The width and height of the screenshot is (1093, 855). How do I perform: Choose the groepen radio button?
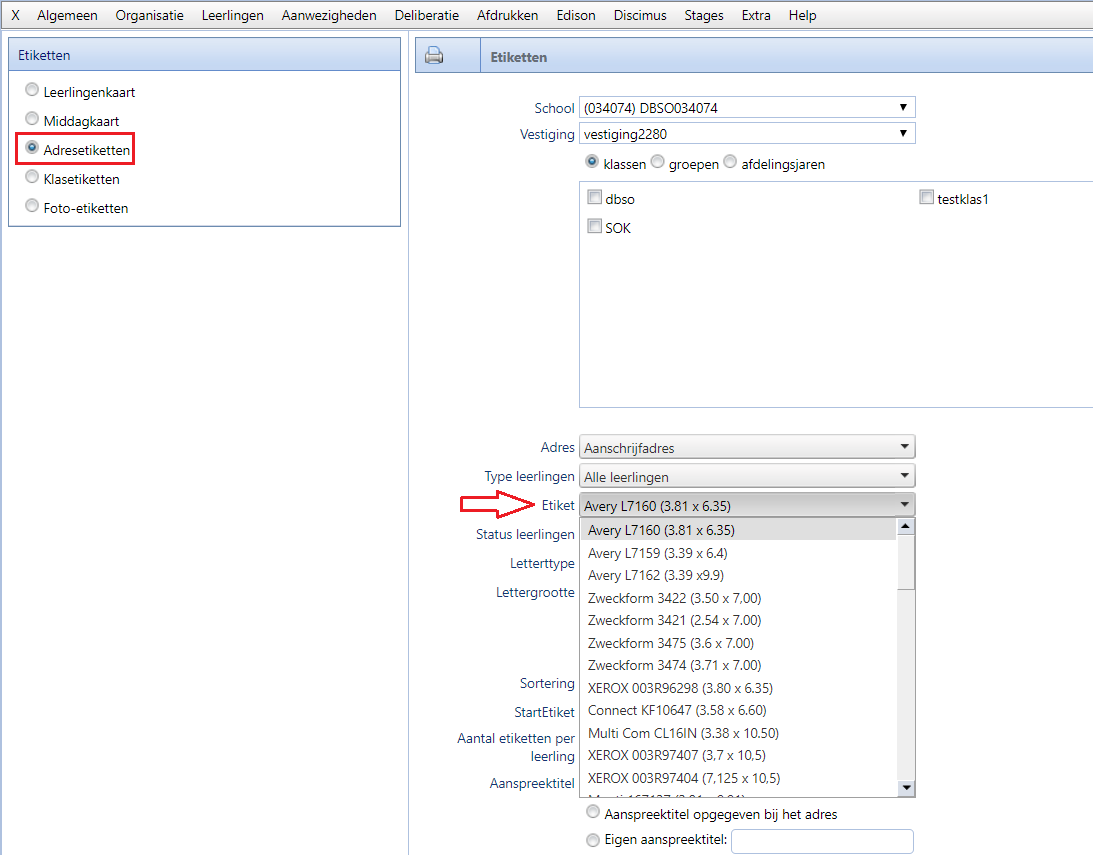pos(658,162)
